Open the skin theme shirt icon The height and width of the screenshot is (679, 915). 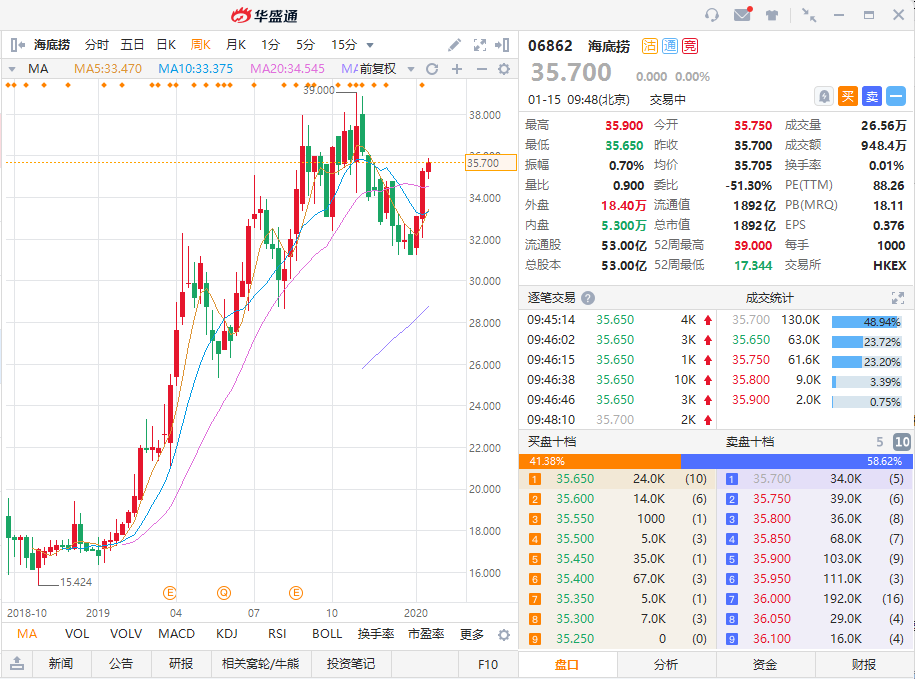[772, 15]
